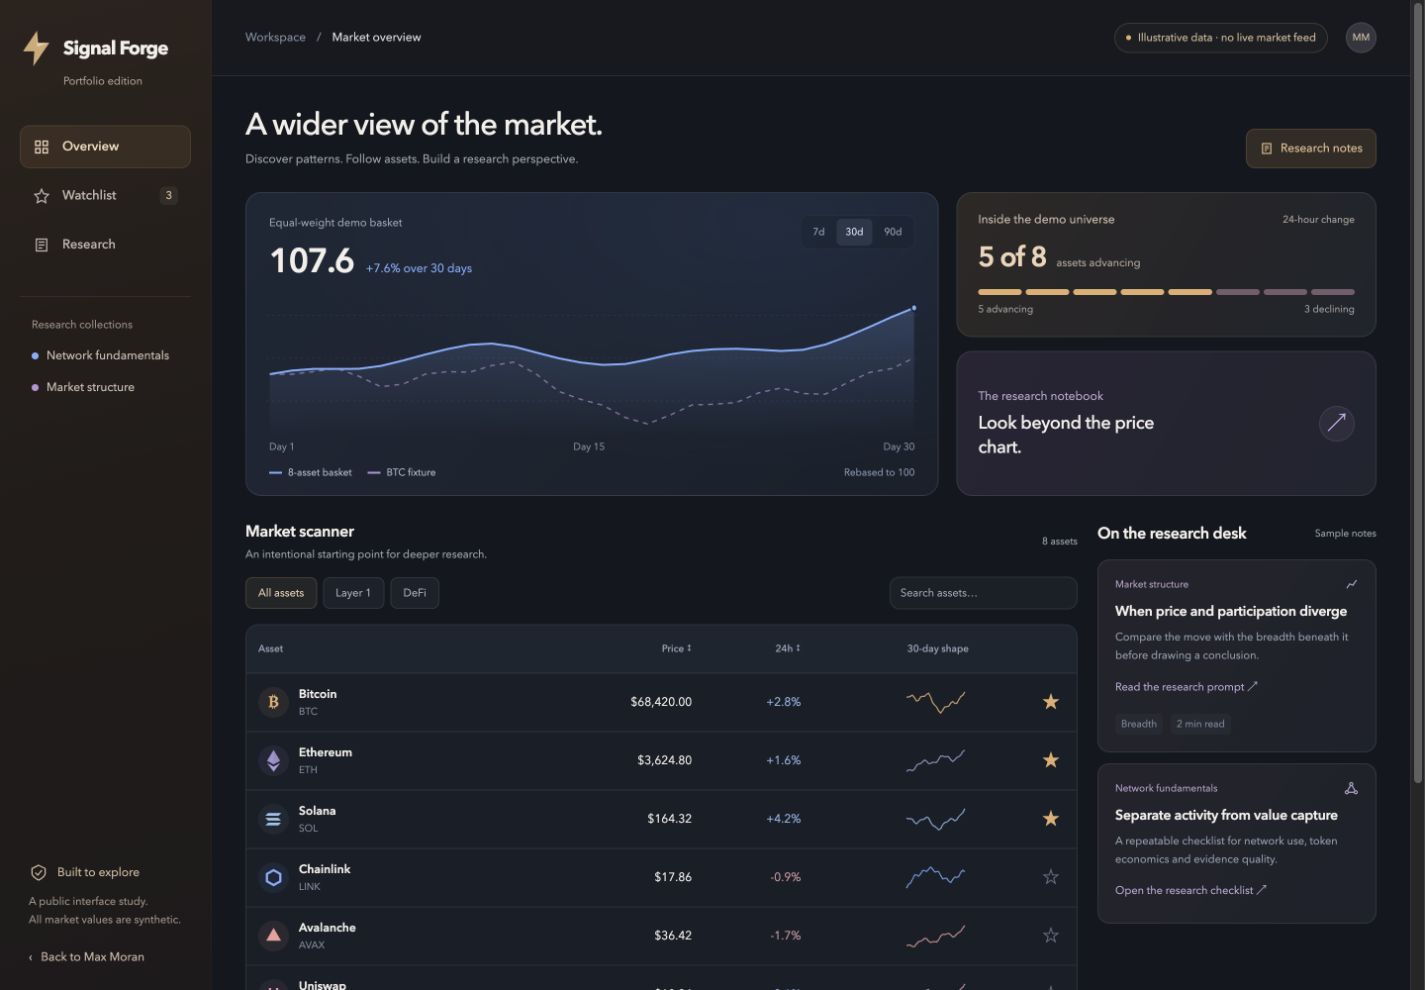Unstar Bitcoin from the watchlist
1425x990 pixels.
coord(1050,702)
